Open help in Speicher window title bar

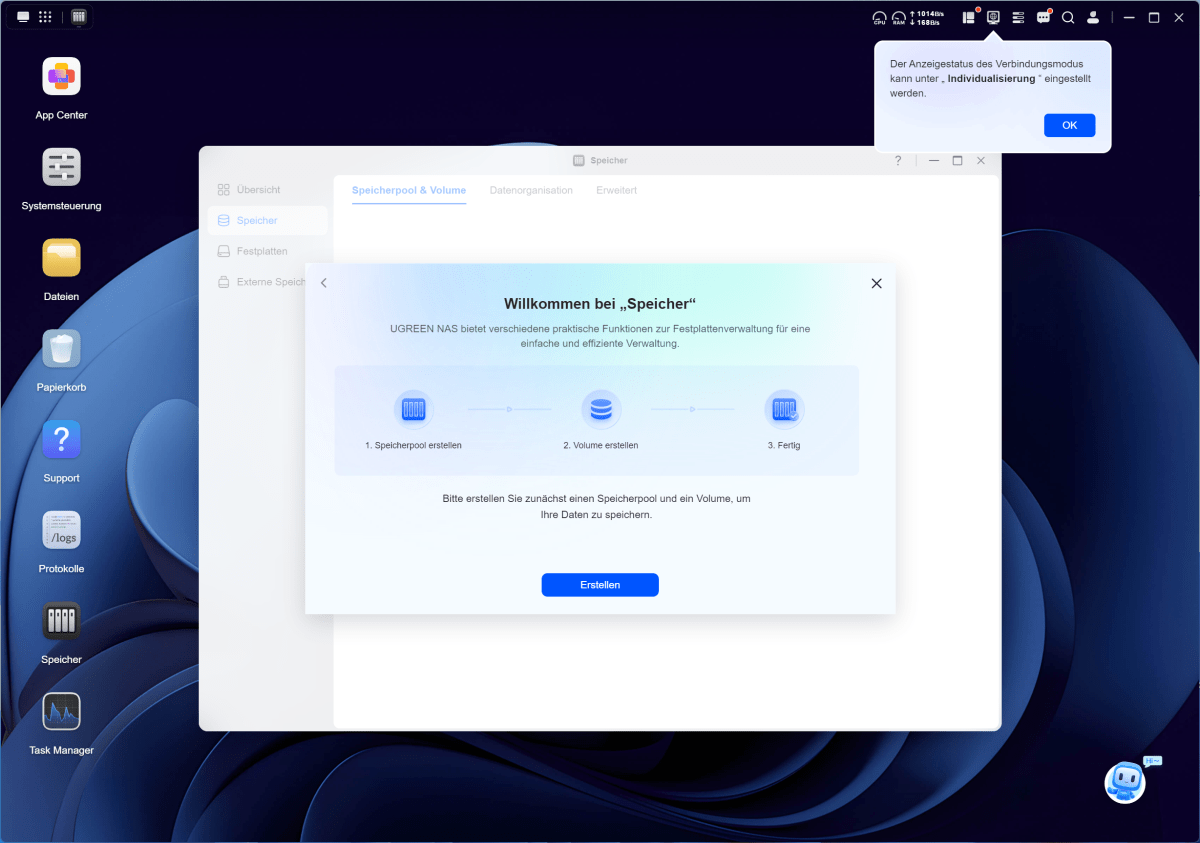(x=898, y=160)
